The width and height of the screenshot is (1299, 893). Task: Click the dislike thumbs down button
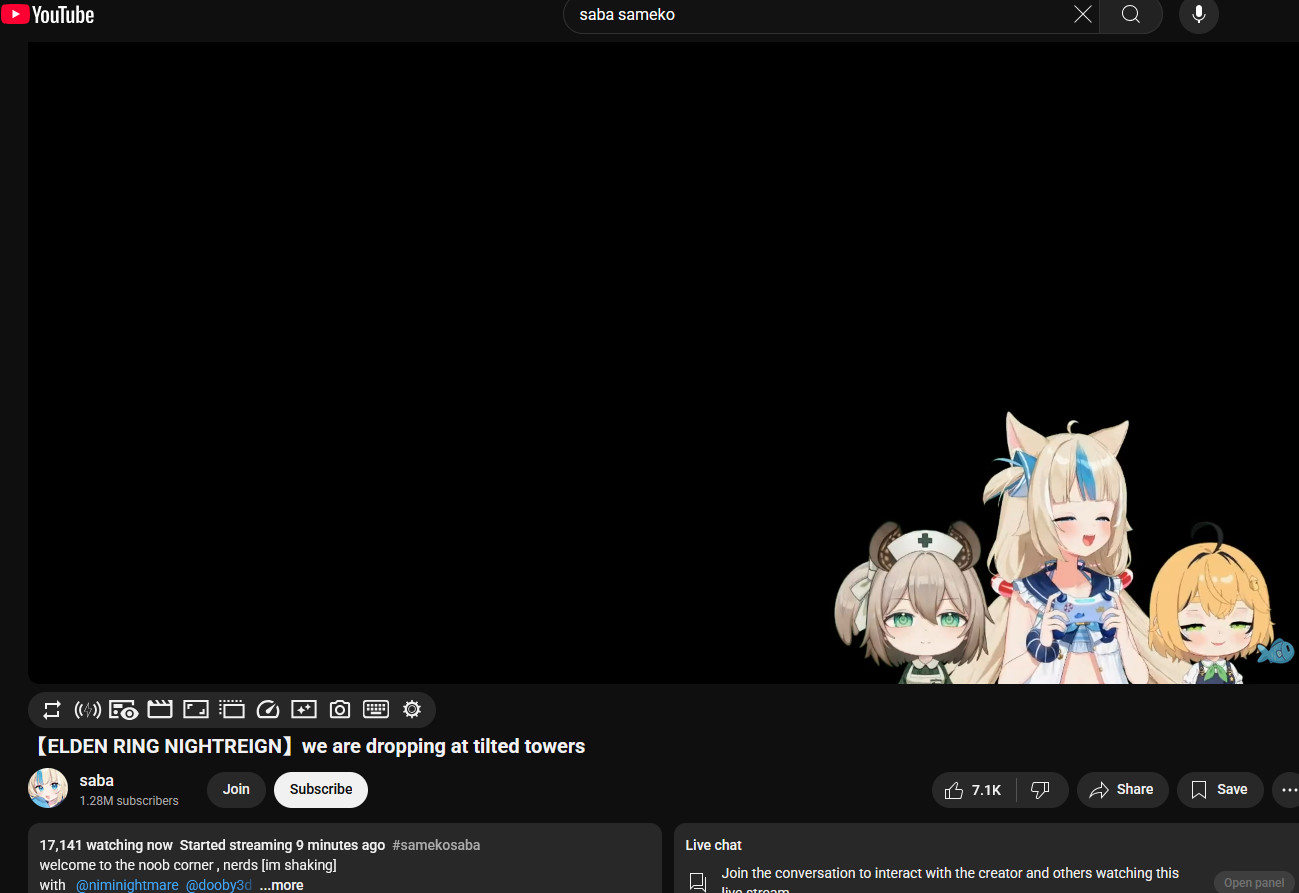coord(1041,790)
